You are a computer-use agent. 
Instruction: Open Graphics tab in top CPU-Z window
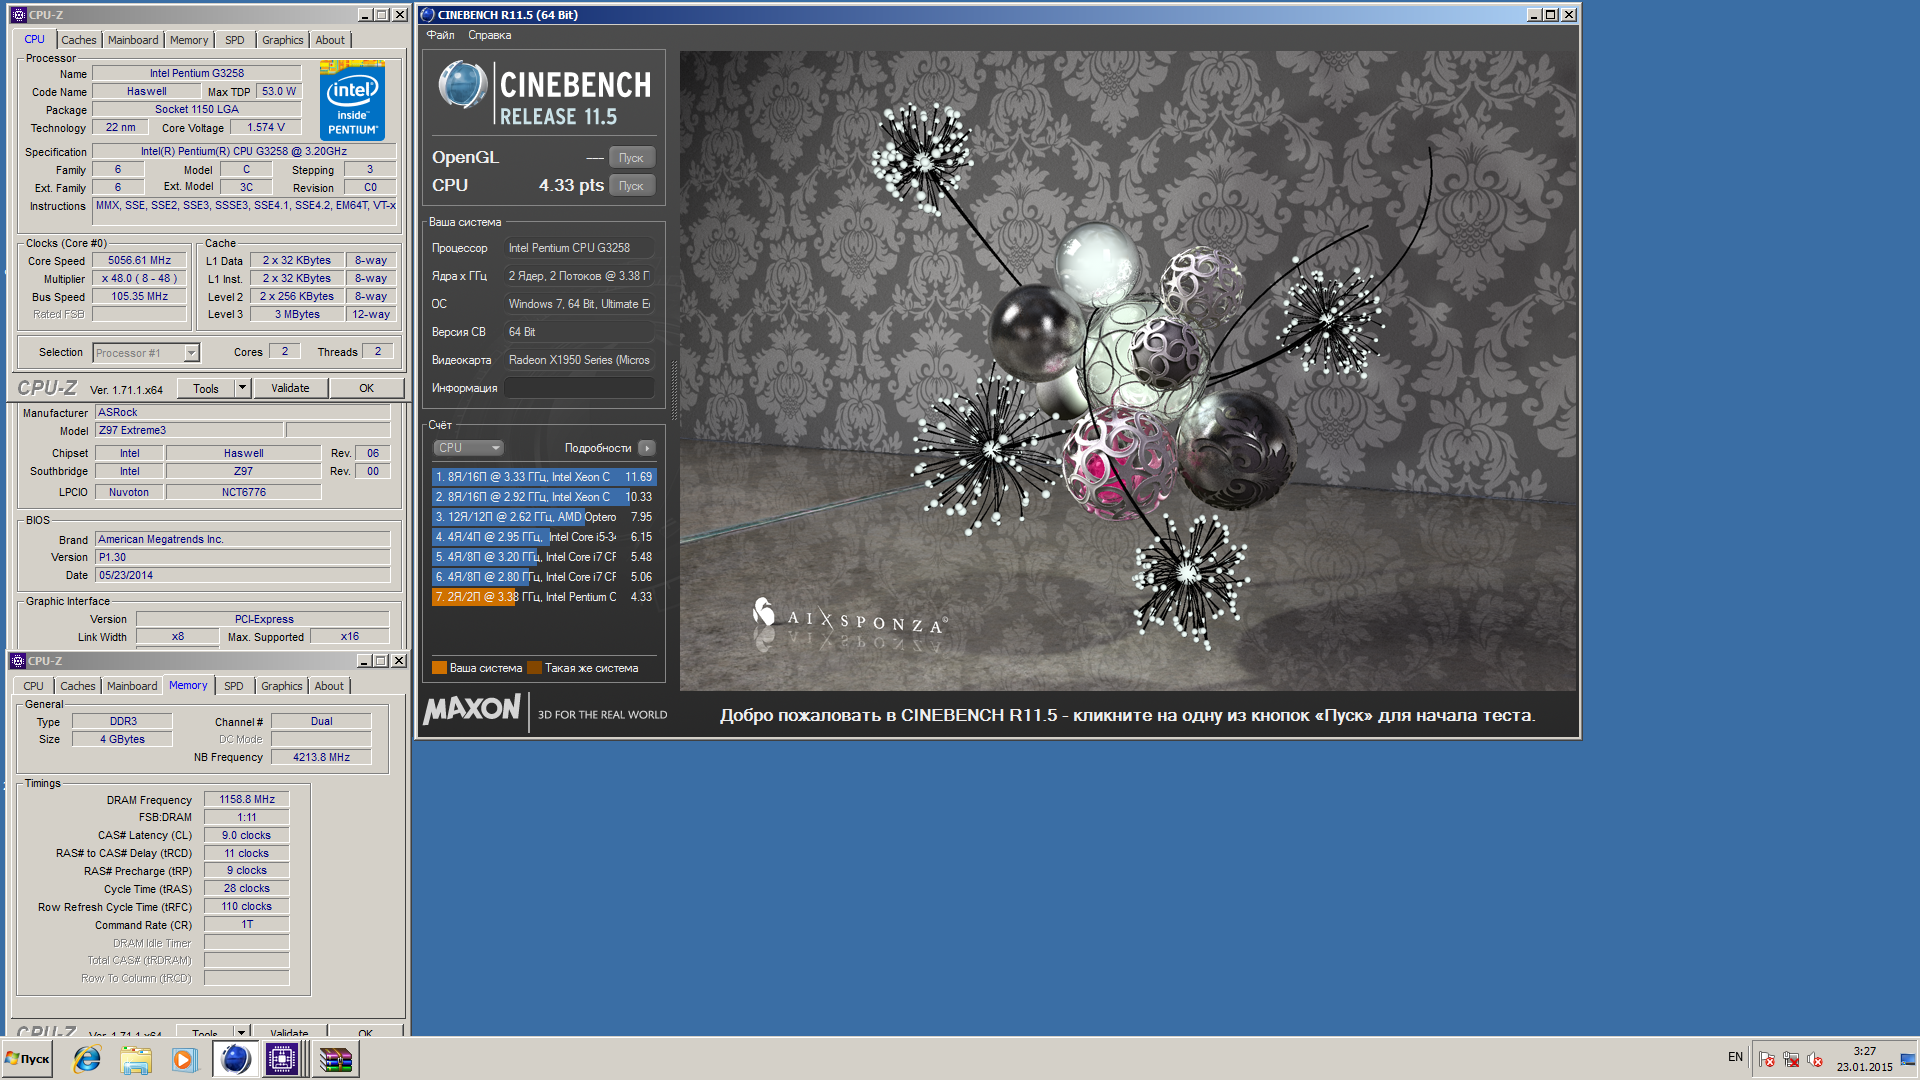pyautogui.click(x=283, y=40)
